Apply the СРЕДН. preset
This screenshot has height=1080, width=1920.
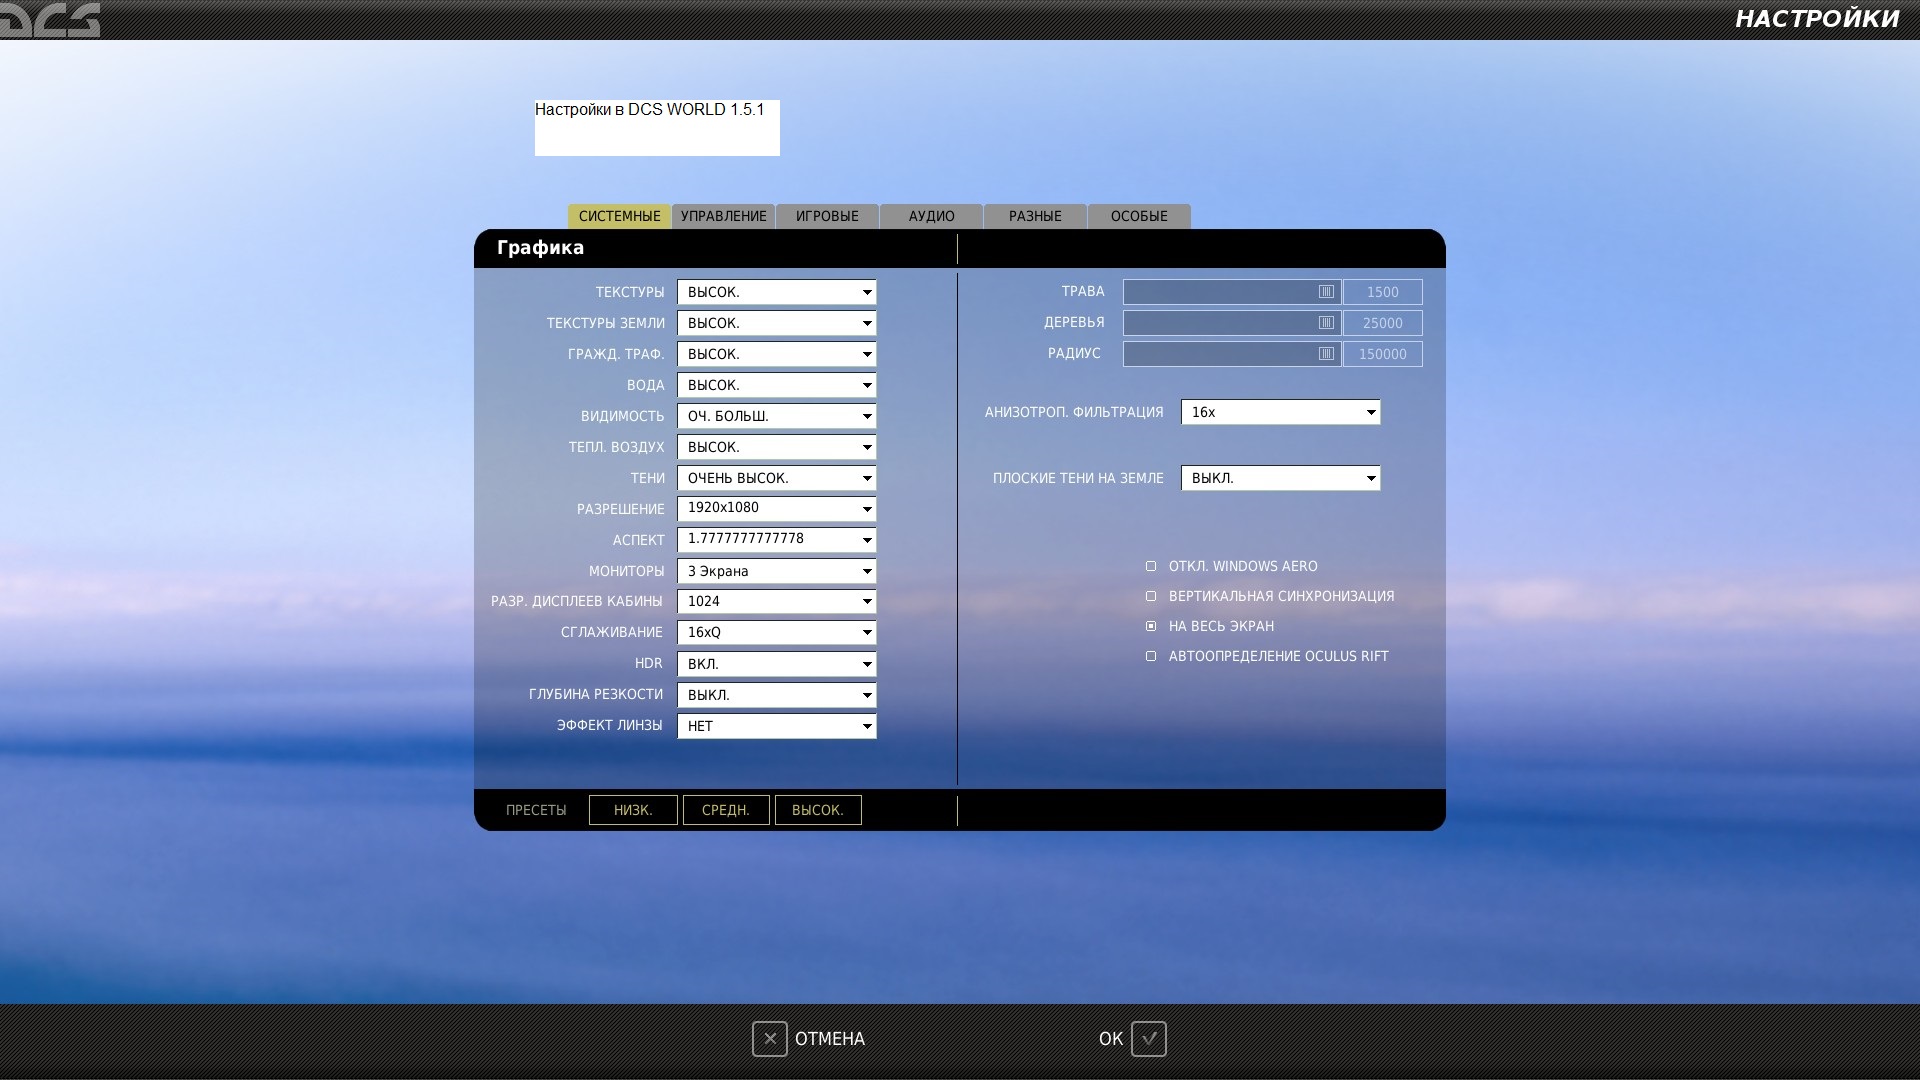point(726,810)
